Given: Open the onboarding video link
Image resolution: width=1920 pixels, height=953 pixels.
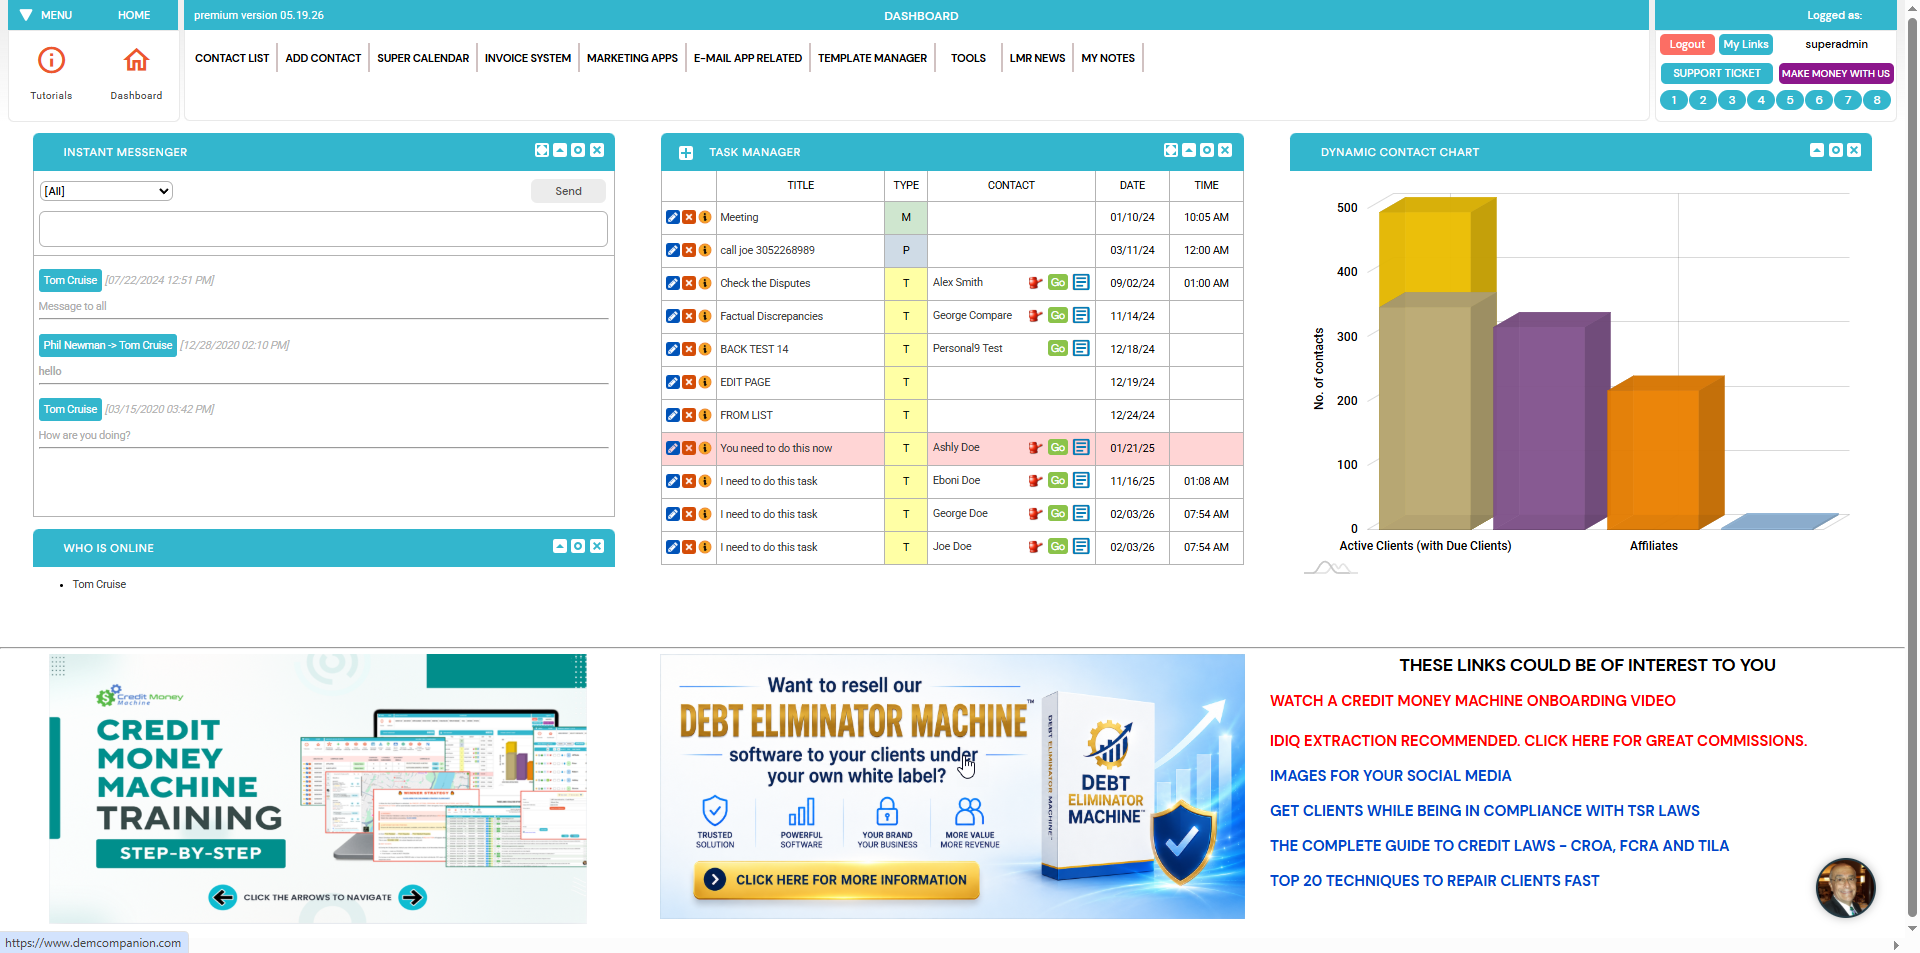Looking at the screenshot, I should coord(1473,701).
